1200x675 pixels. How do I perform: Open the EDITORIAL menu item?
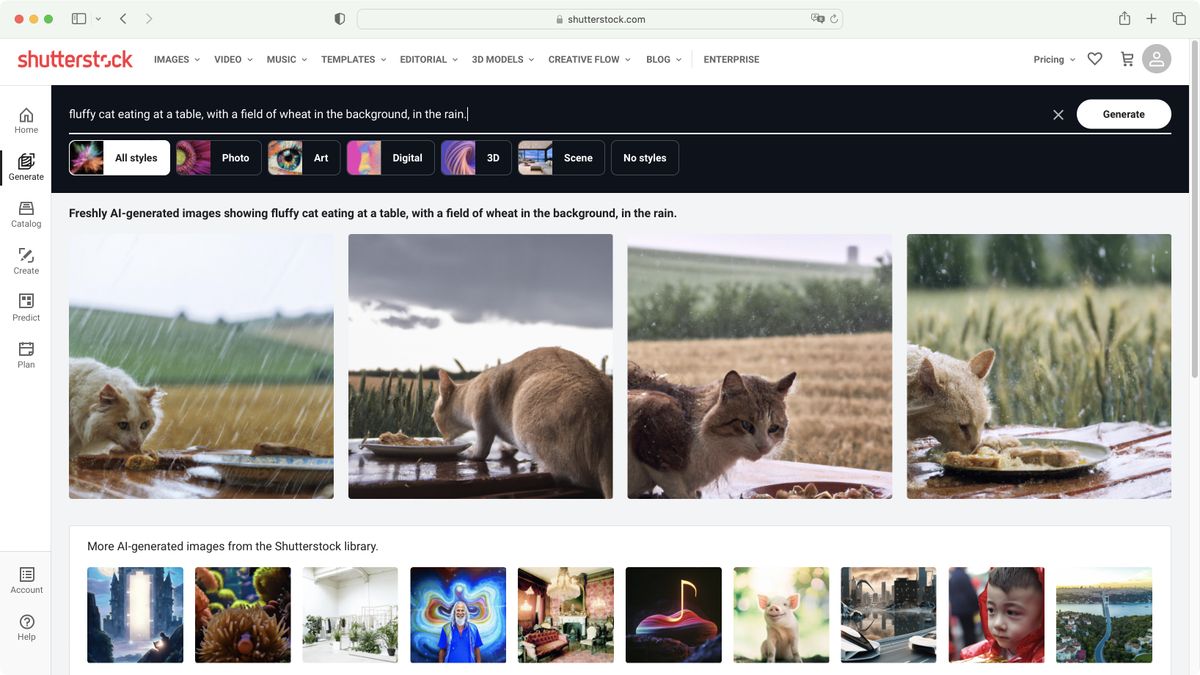[424, 59]
